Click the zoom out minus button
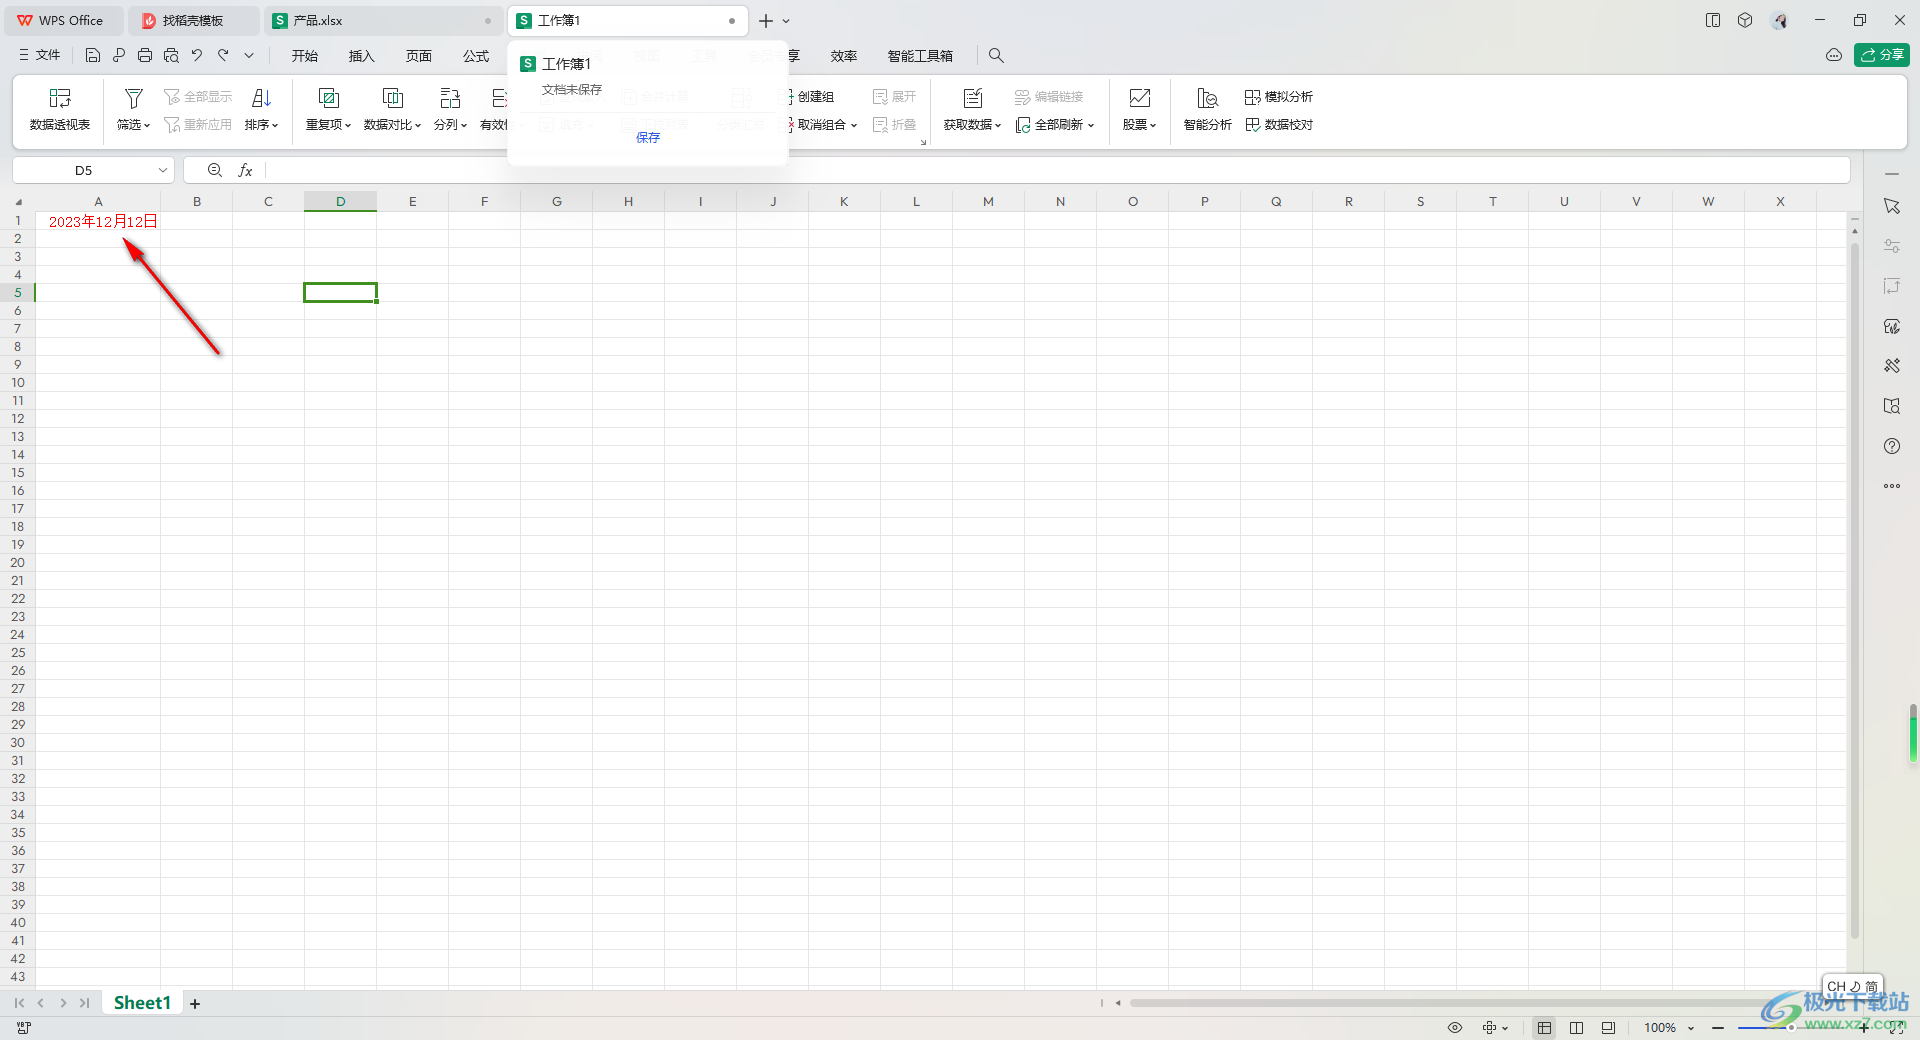The height and width of the screenshot is (1040, 1920). click(x=1718, y=1028)
